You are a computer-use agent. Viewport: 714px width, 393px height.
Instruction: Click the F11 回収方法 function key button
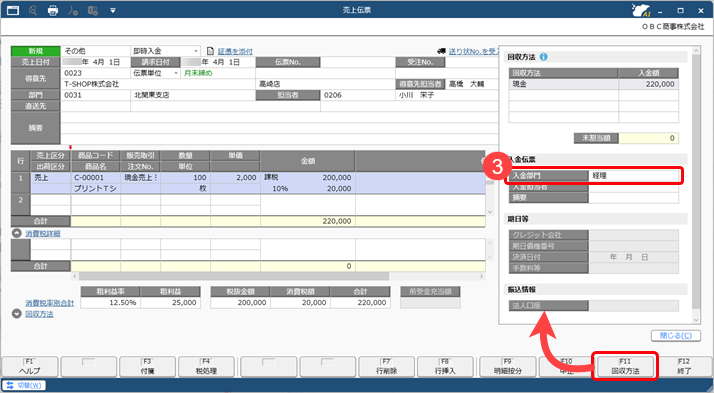click(625, 367)
